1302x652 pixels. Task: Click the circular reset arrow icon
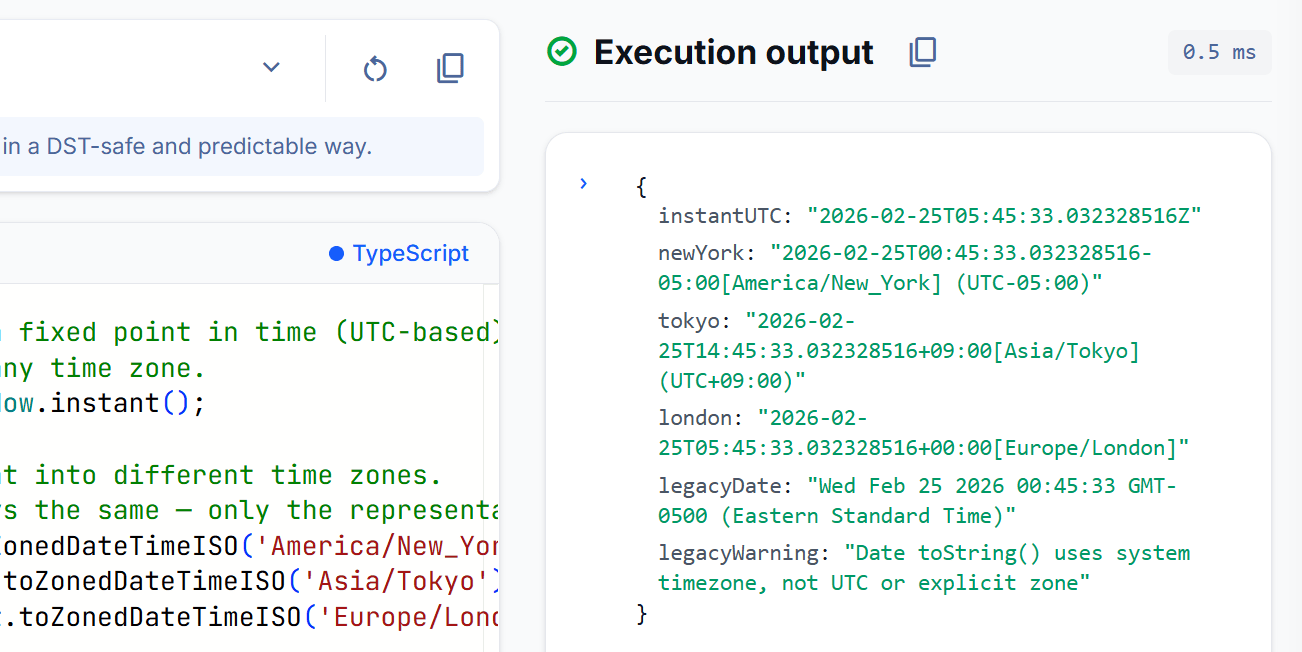[x=375, y=68]
